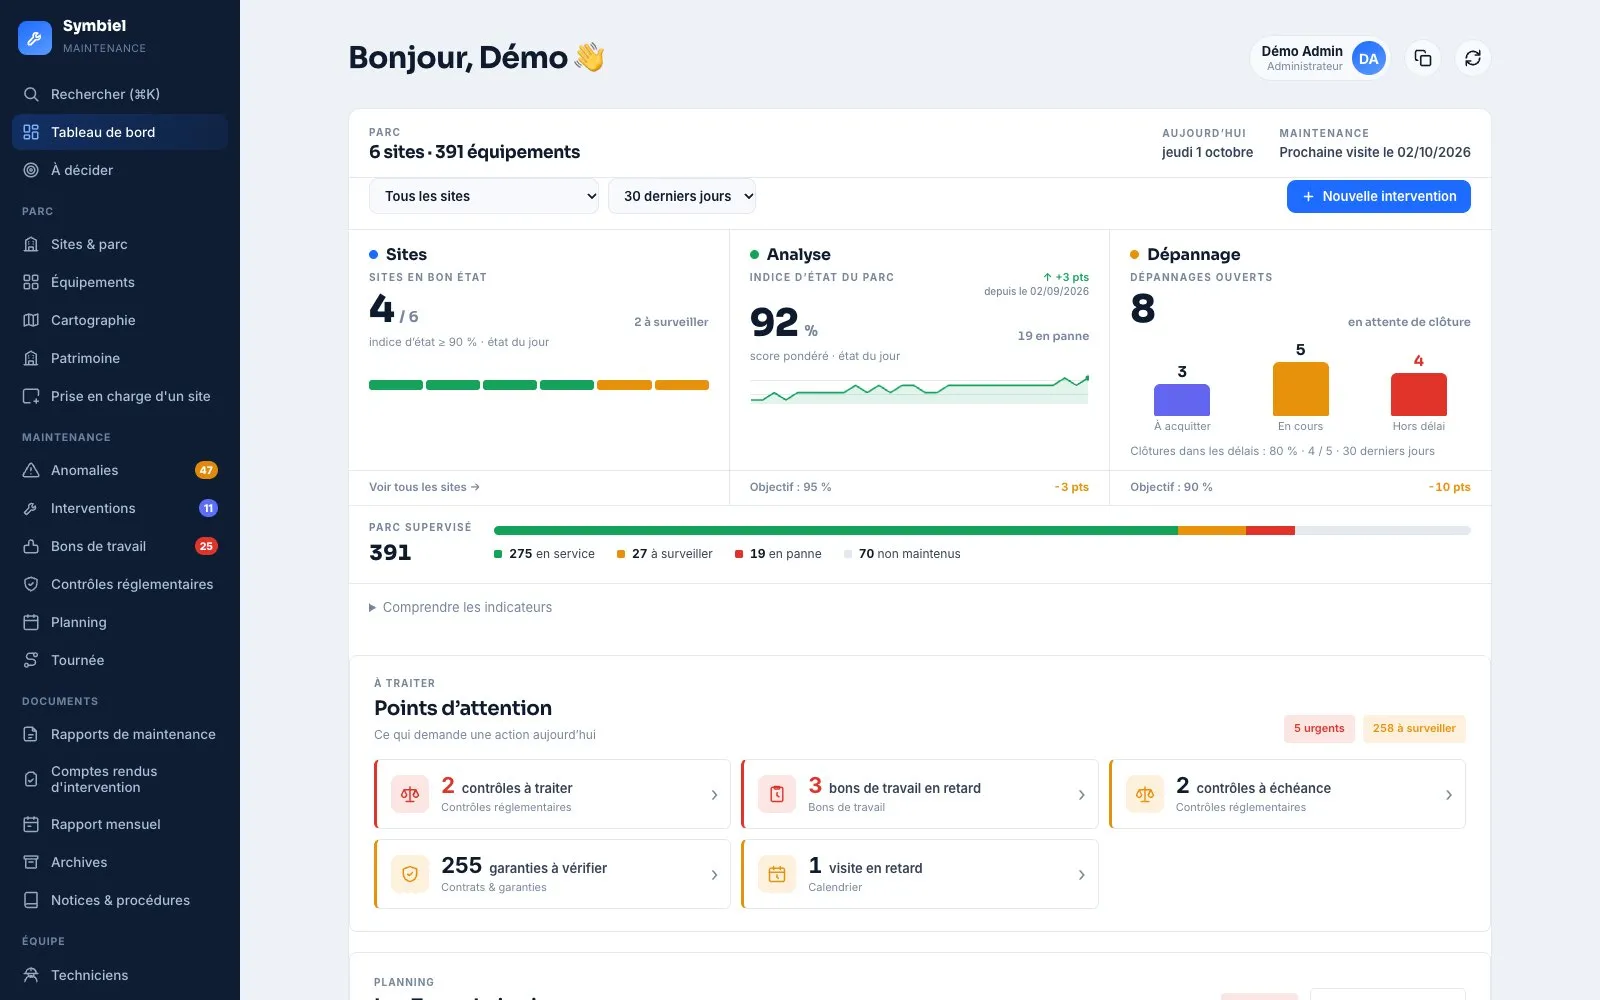The height and width of the screenshot is (1000, 1600).
Task: Click the shield icon for garanties à vérifier
Action: coord(410,874)
